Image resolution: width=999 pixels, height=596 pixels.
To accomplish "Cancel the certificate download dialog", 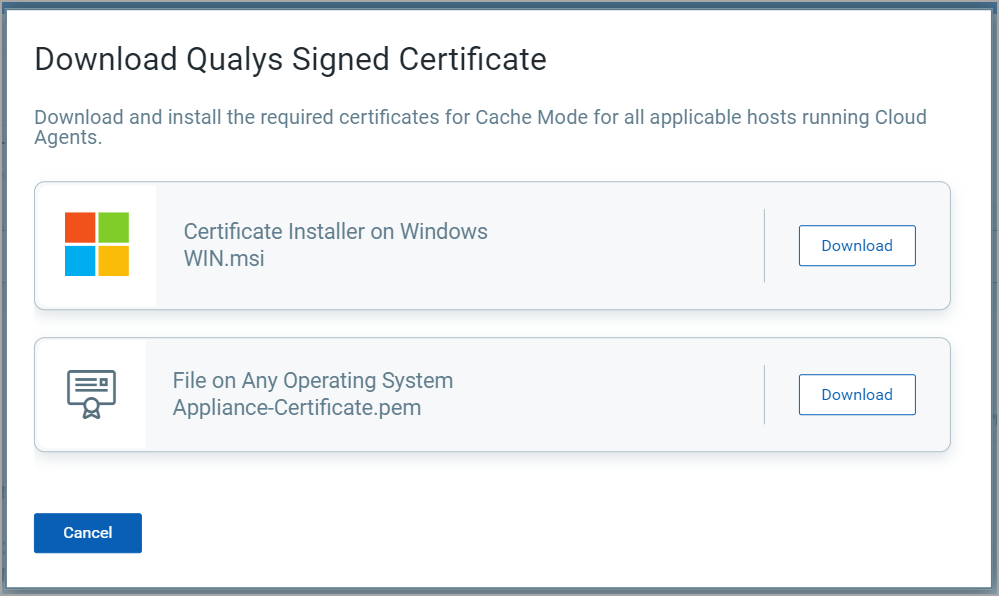I will [x=88, y=533].
